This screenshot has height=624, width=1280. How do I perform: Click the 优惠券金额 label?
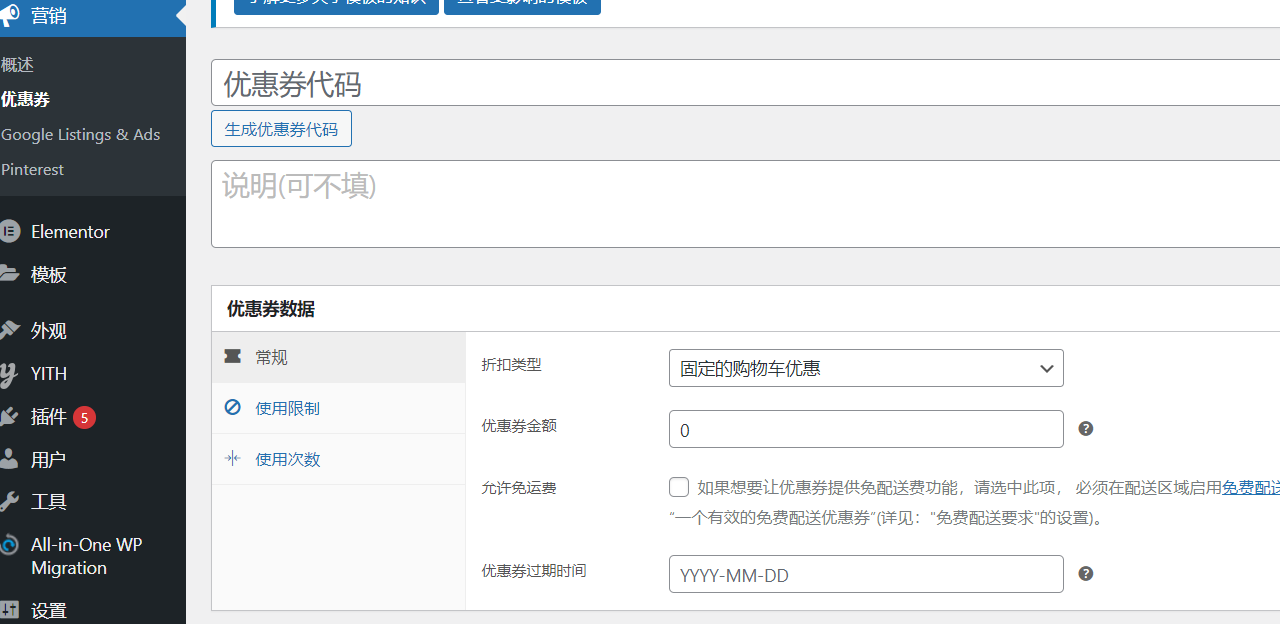click(x=519, y=426)
